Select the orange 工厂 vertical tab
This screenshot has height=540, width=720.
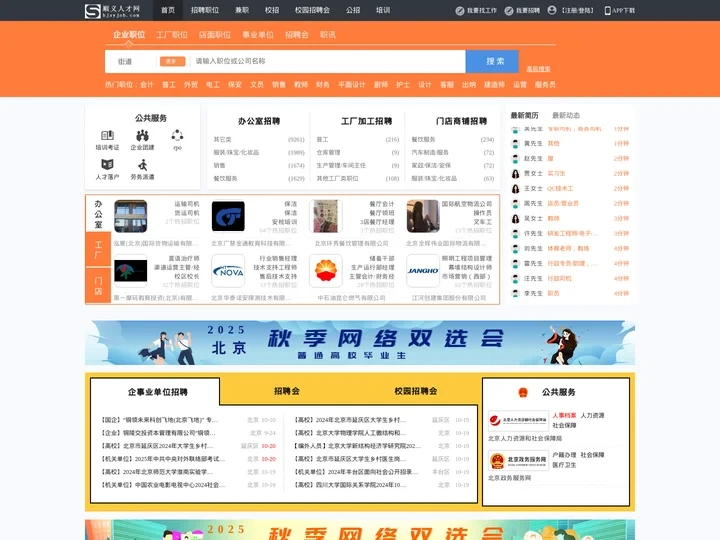pyautogui.click(x=98, y=249)
